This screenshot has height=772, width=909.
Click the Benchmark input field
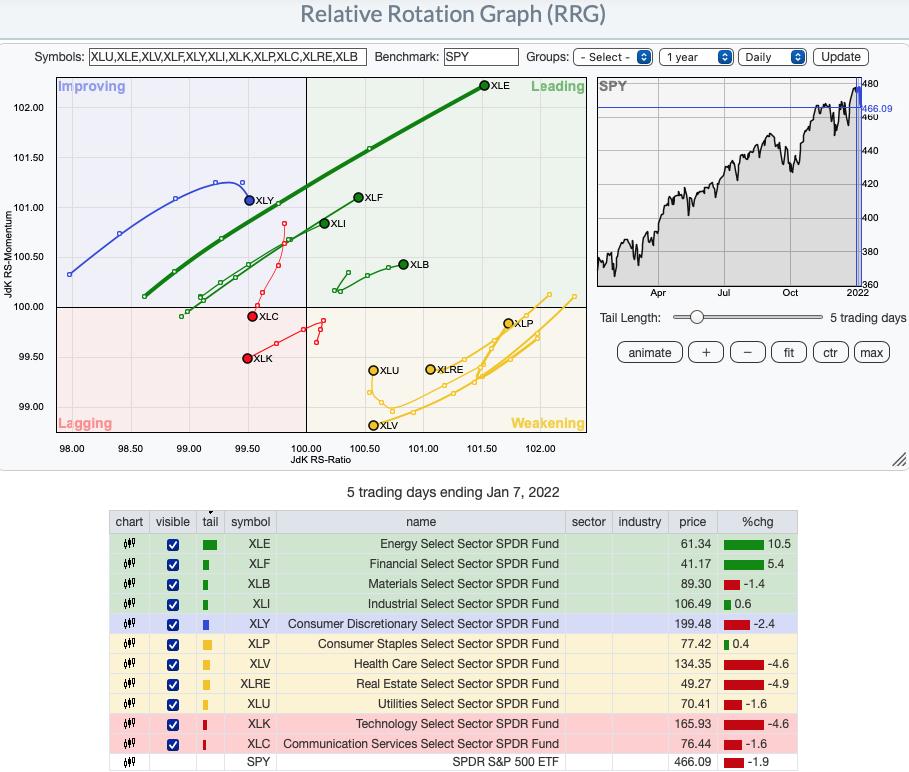481,57
